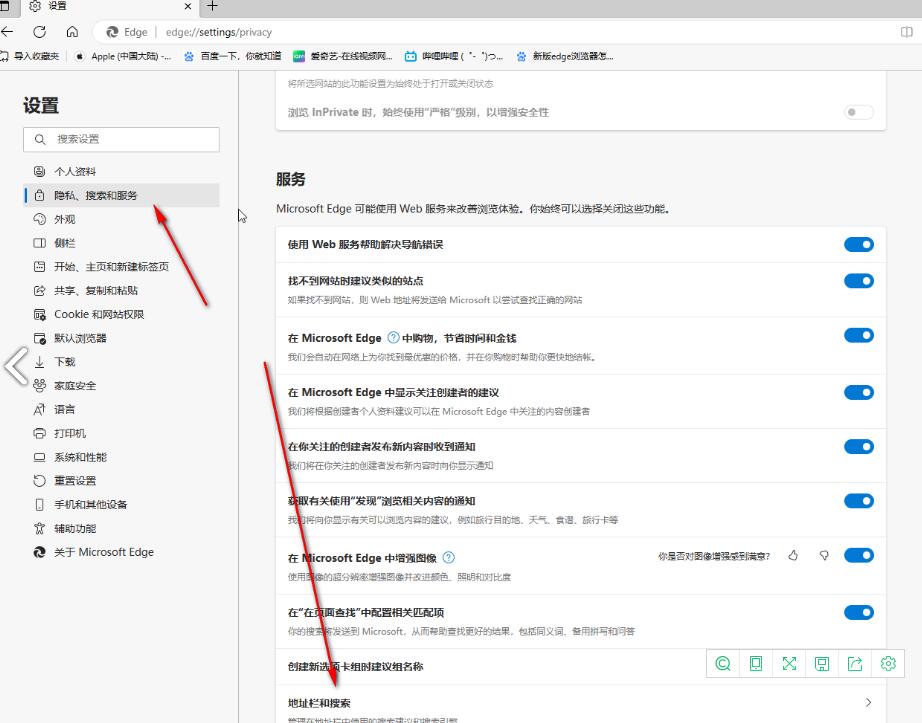Screen dimensions: 922x723
Task: Open 共享、复制和粘贴 section
Action: coord(121,290)
